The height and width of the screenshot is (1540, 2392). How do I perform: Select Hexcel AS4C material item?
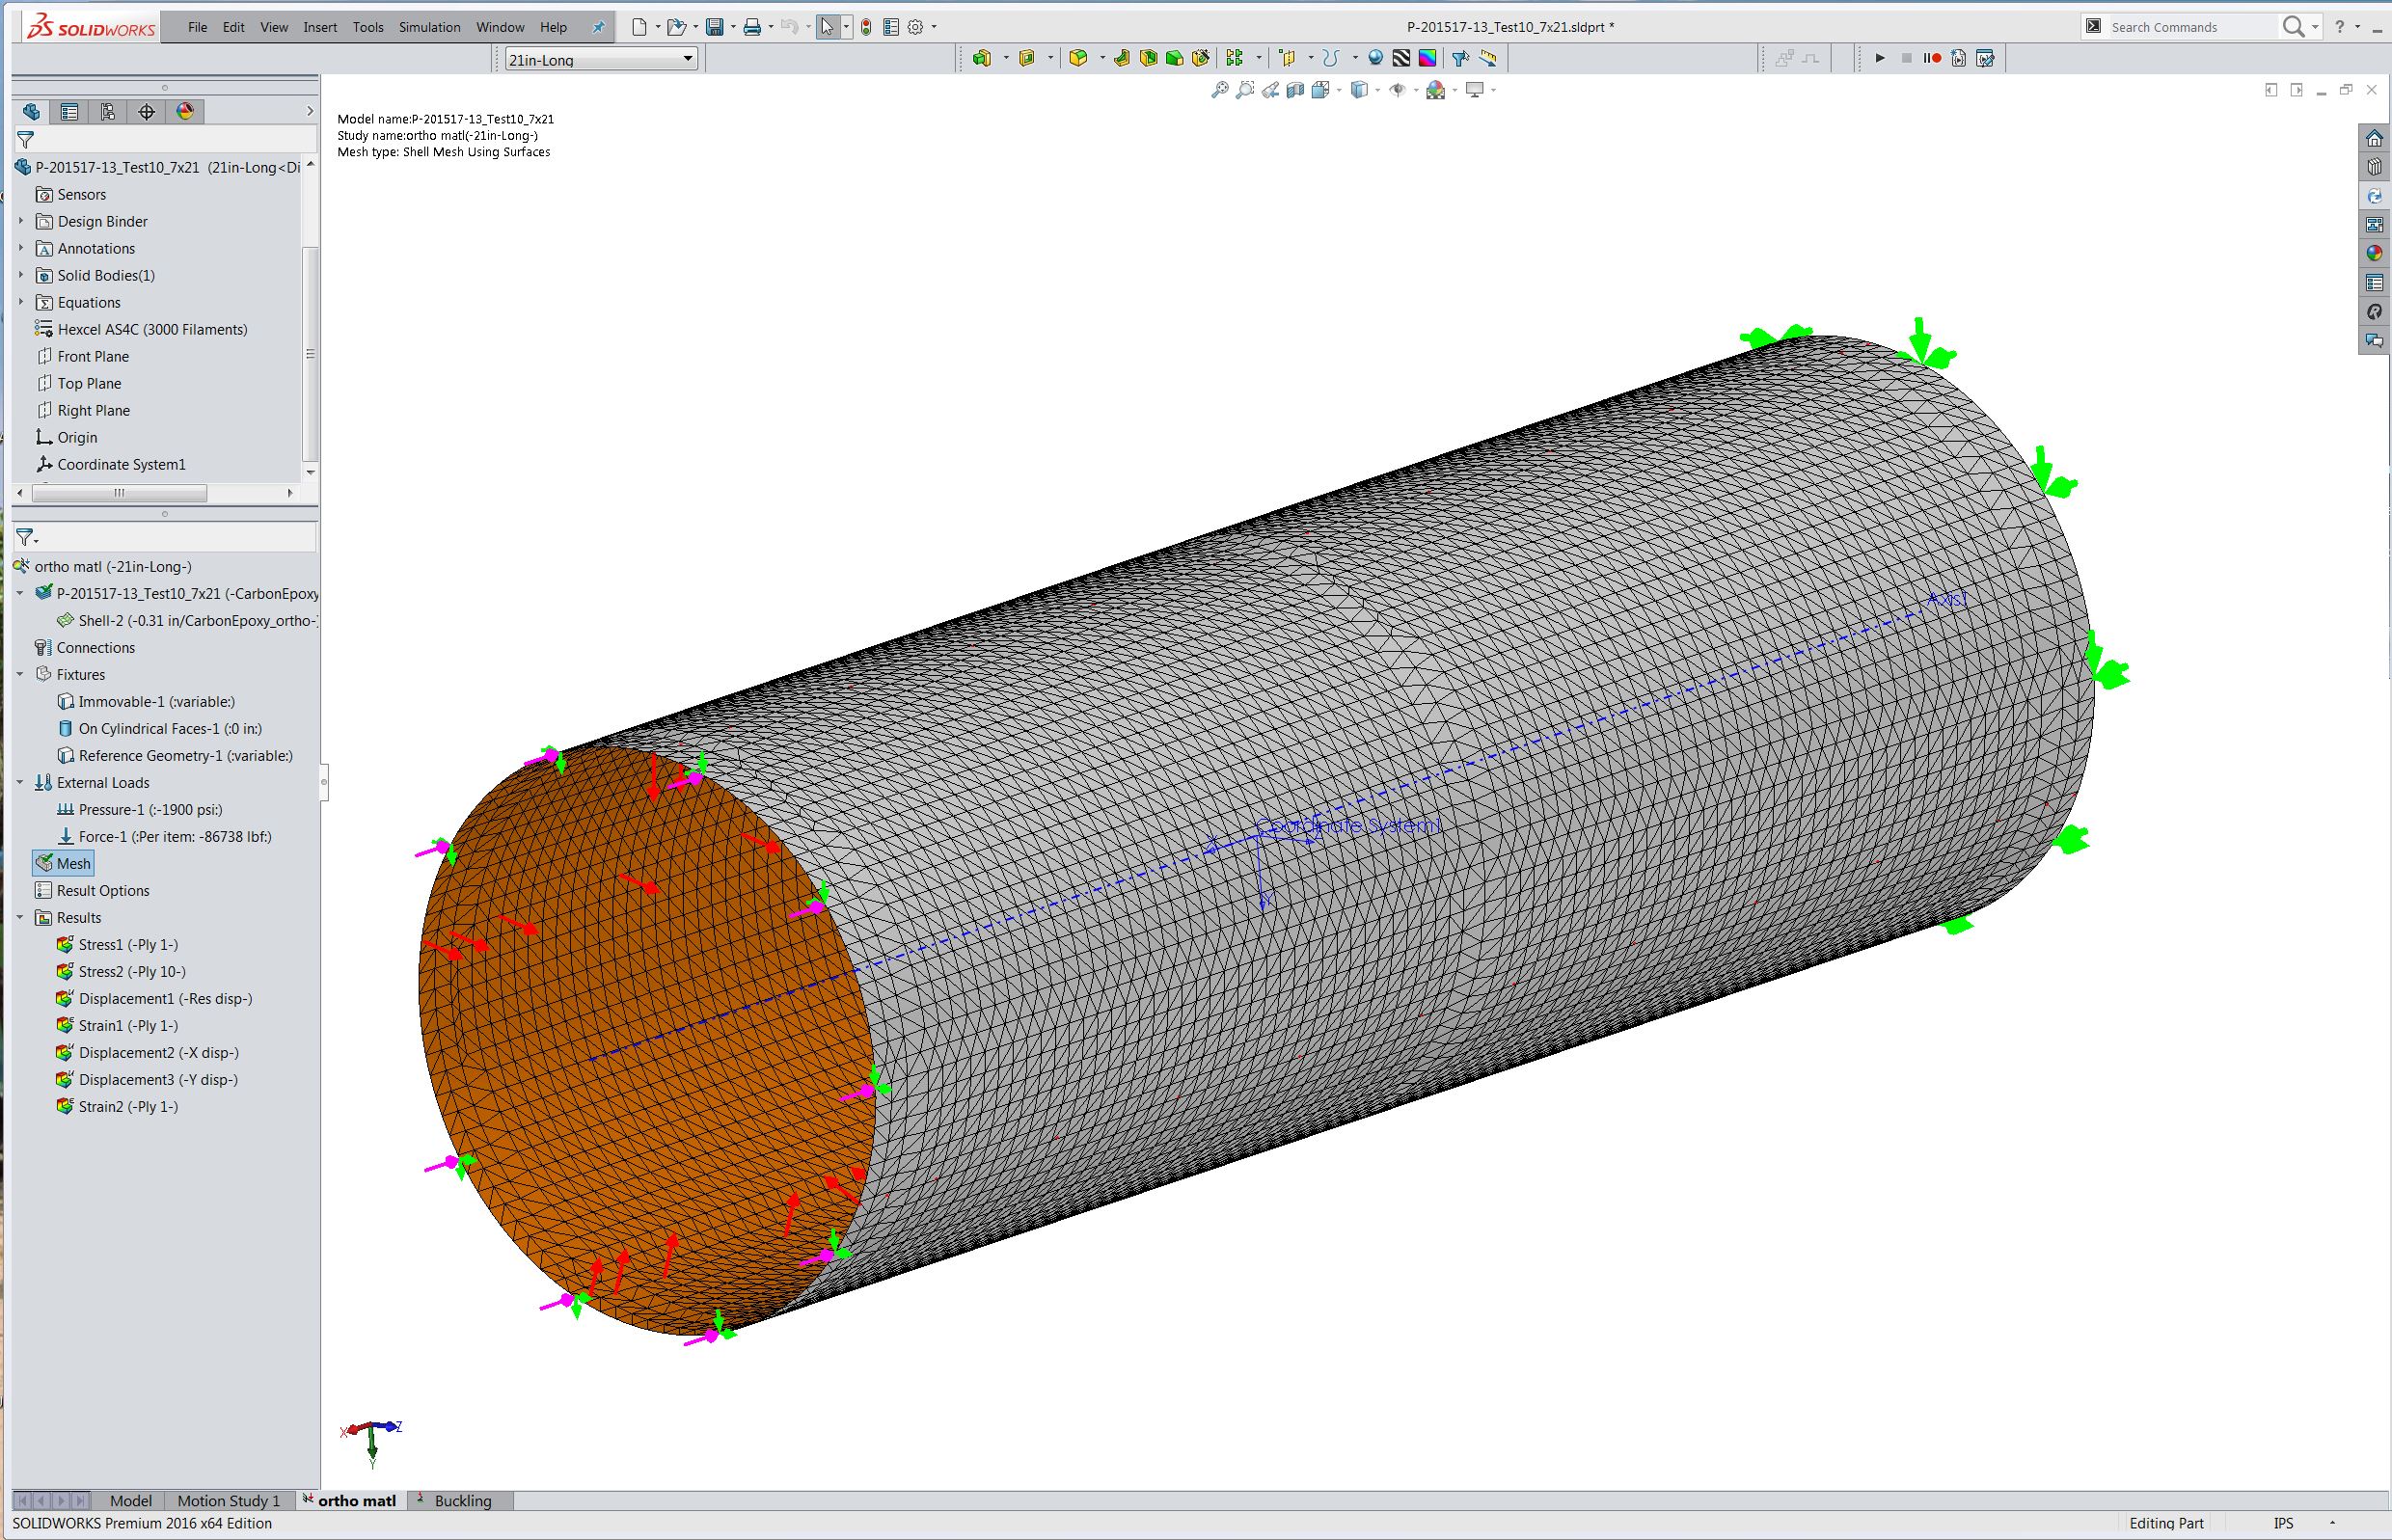(141, 329)
